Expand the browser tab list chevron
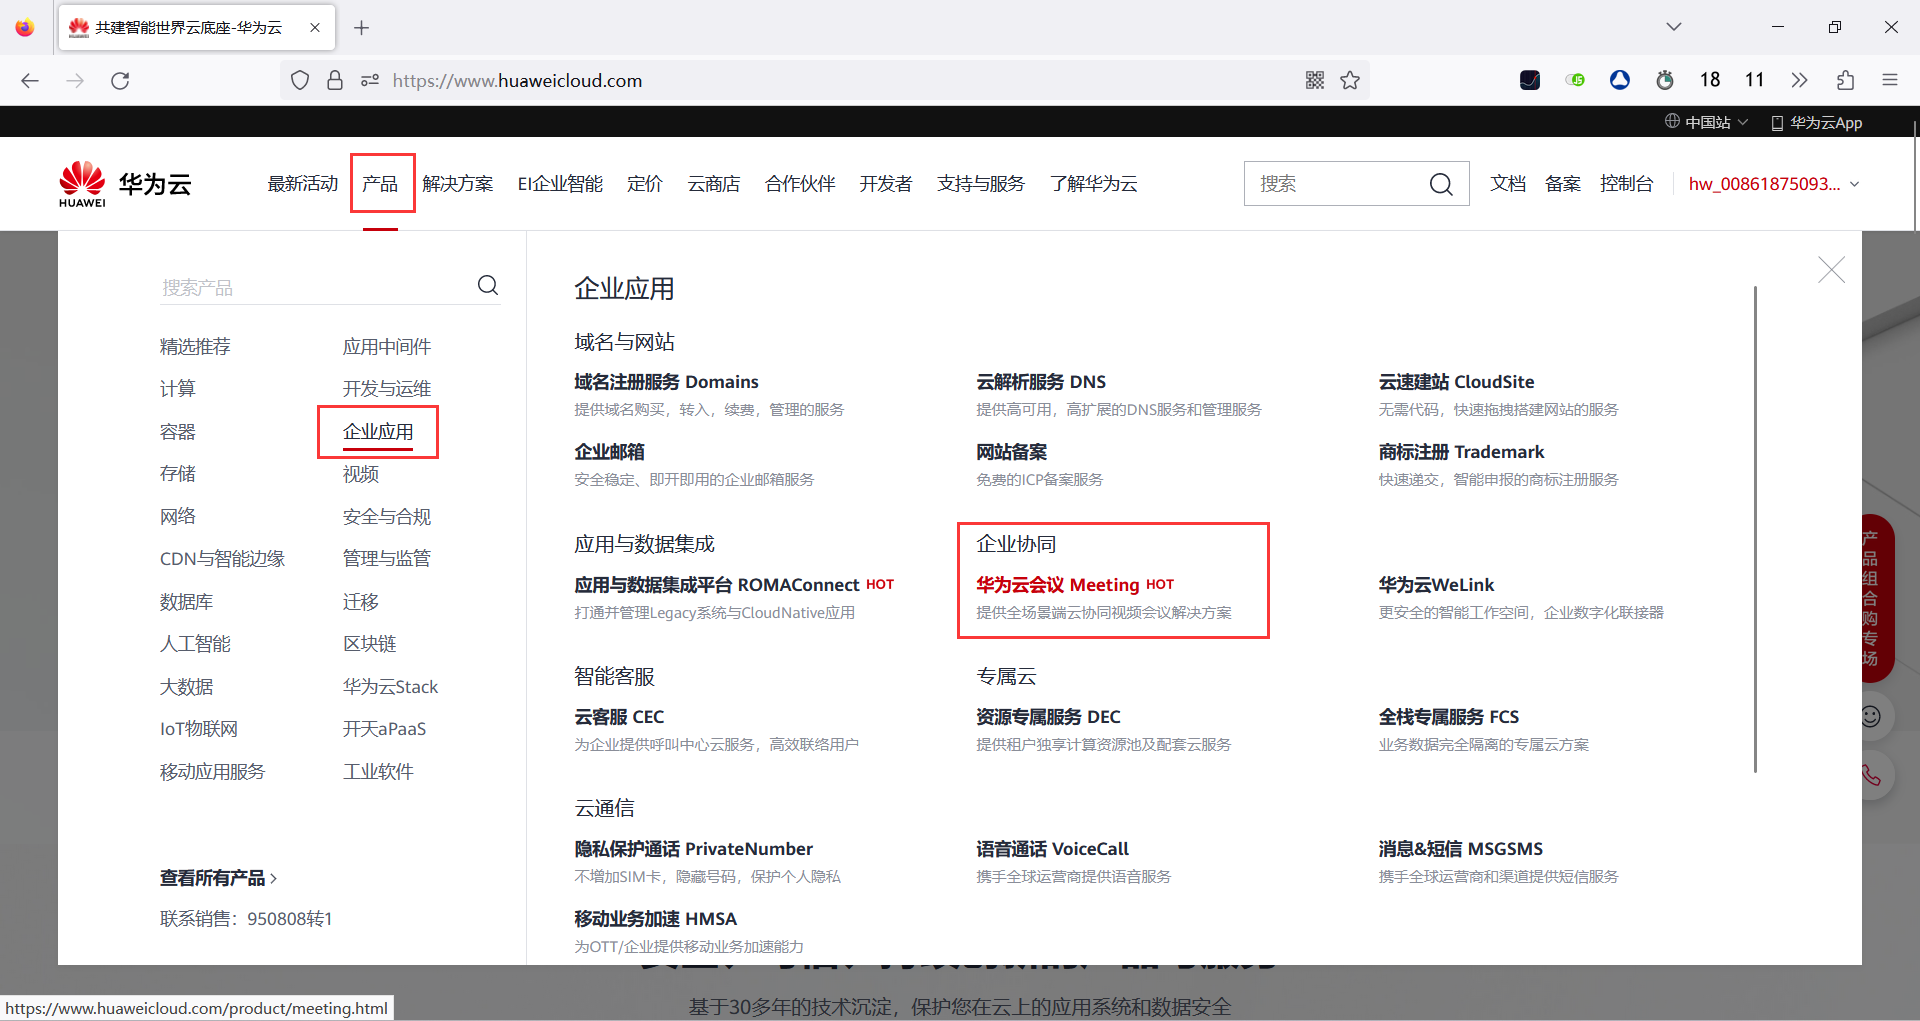The height and width of the screenshot is (1021, 1920). [x=1673, y=27]
